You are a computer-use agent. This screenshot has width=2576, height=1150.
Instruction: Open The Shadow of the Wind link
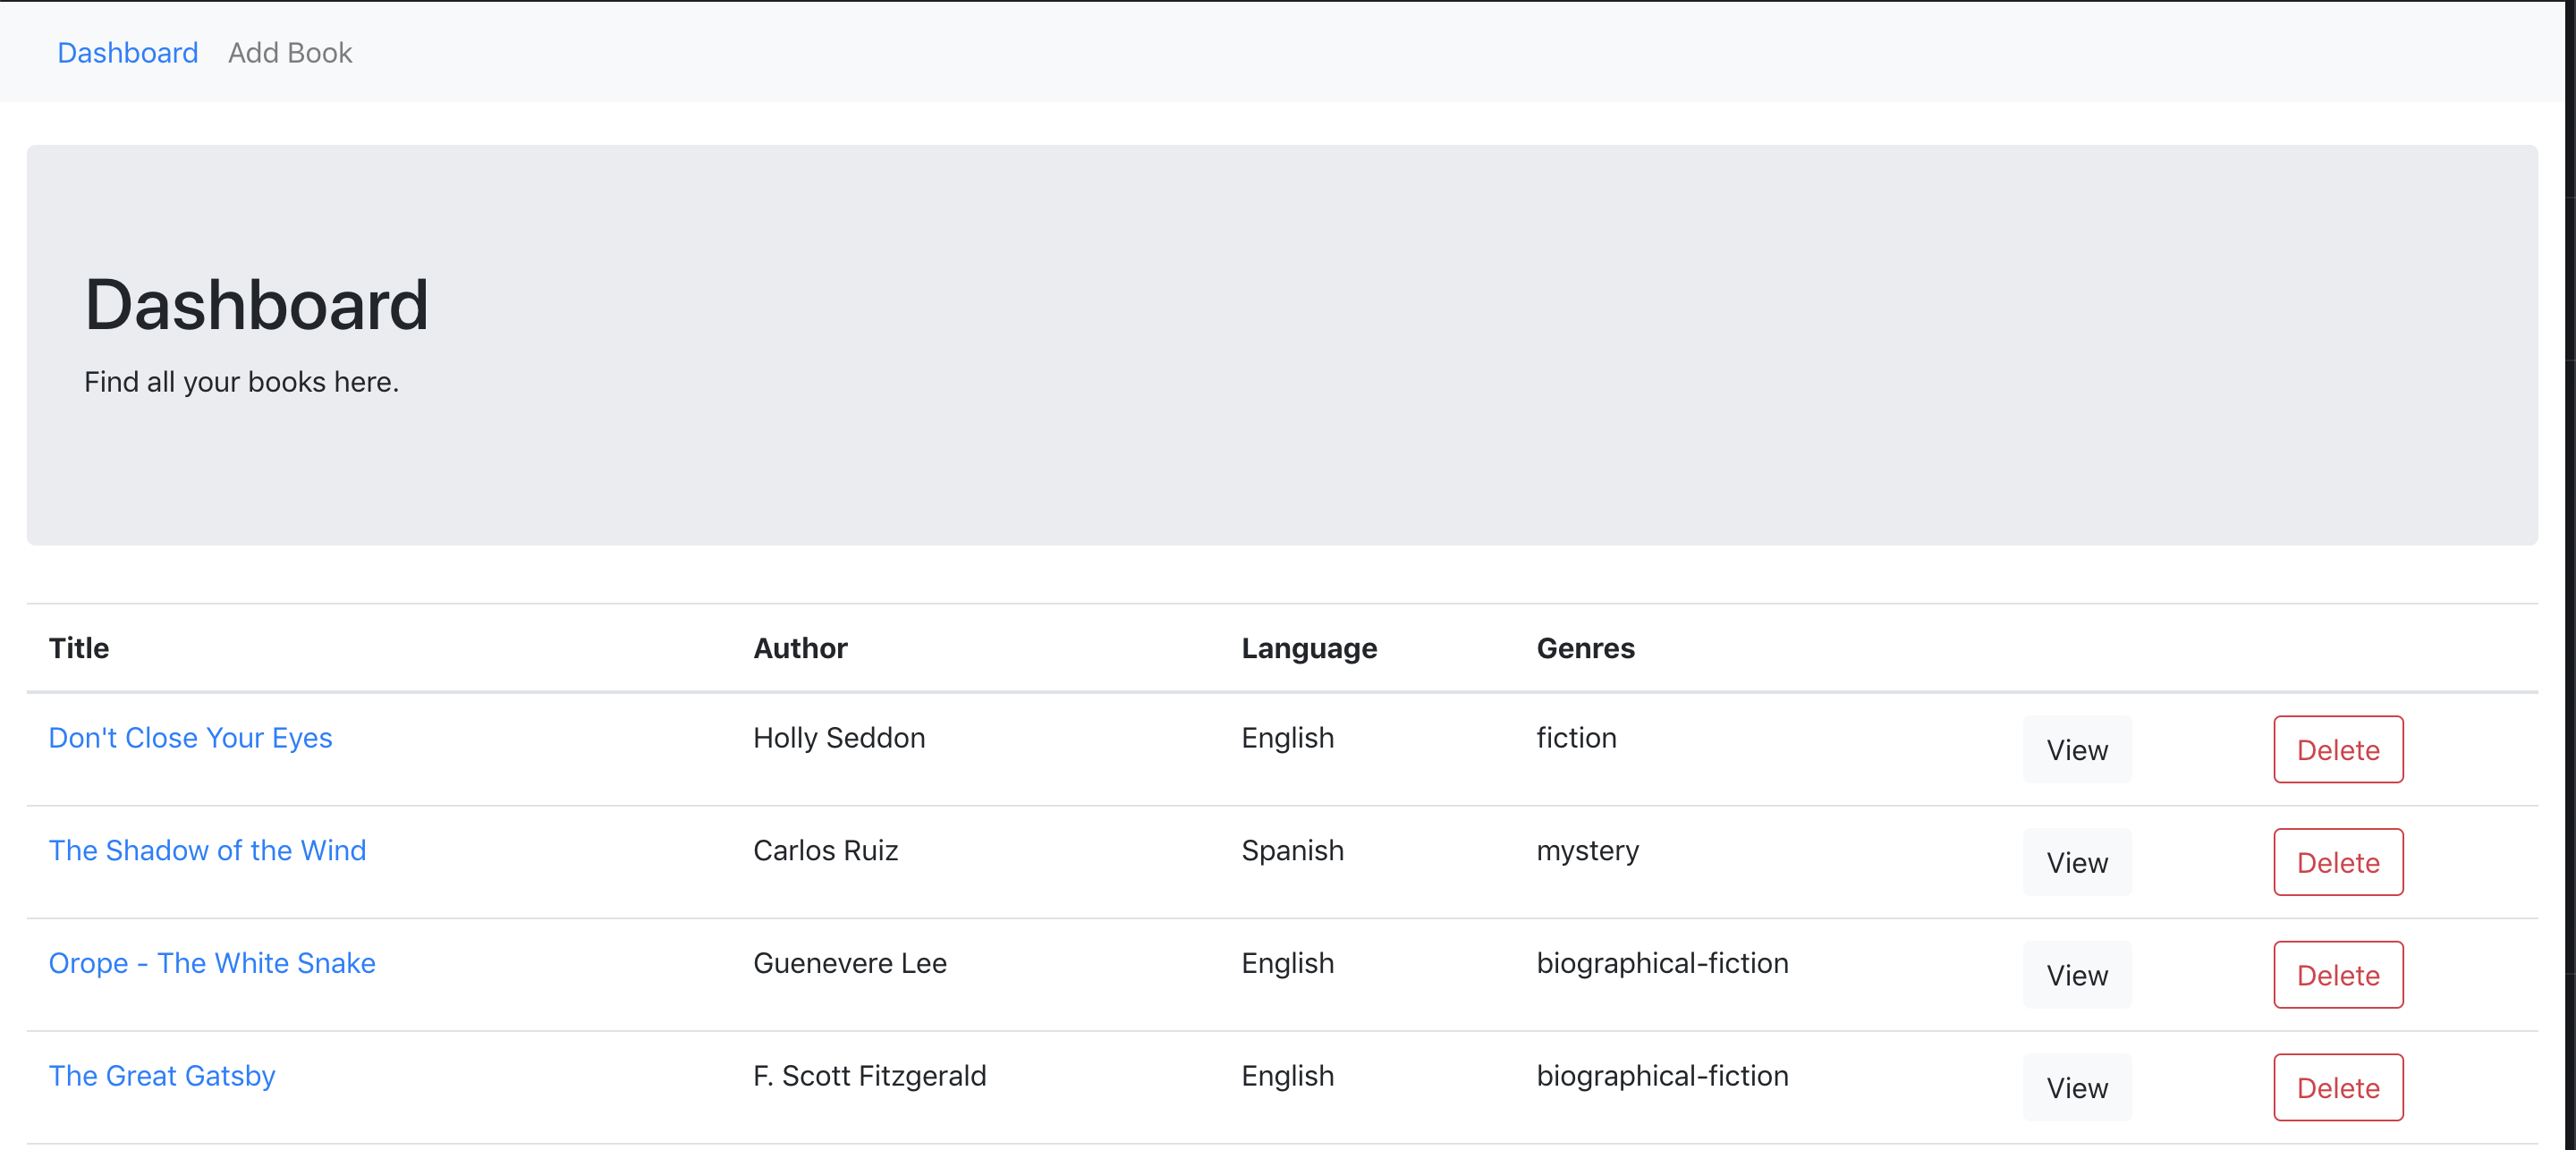pos(207,850)
